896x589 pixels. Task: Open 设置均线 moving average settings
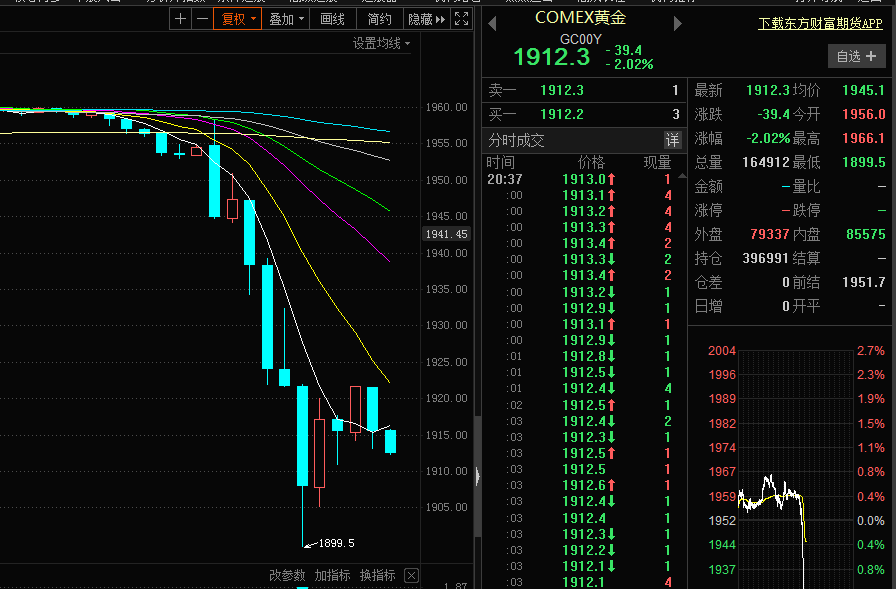pos(381,43)
